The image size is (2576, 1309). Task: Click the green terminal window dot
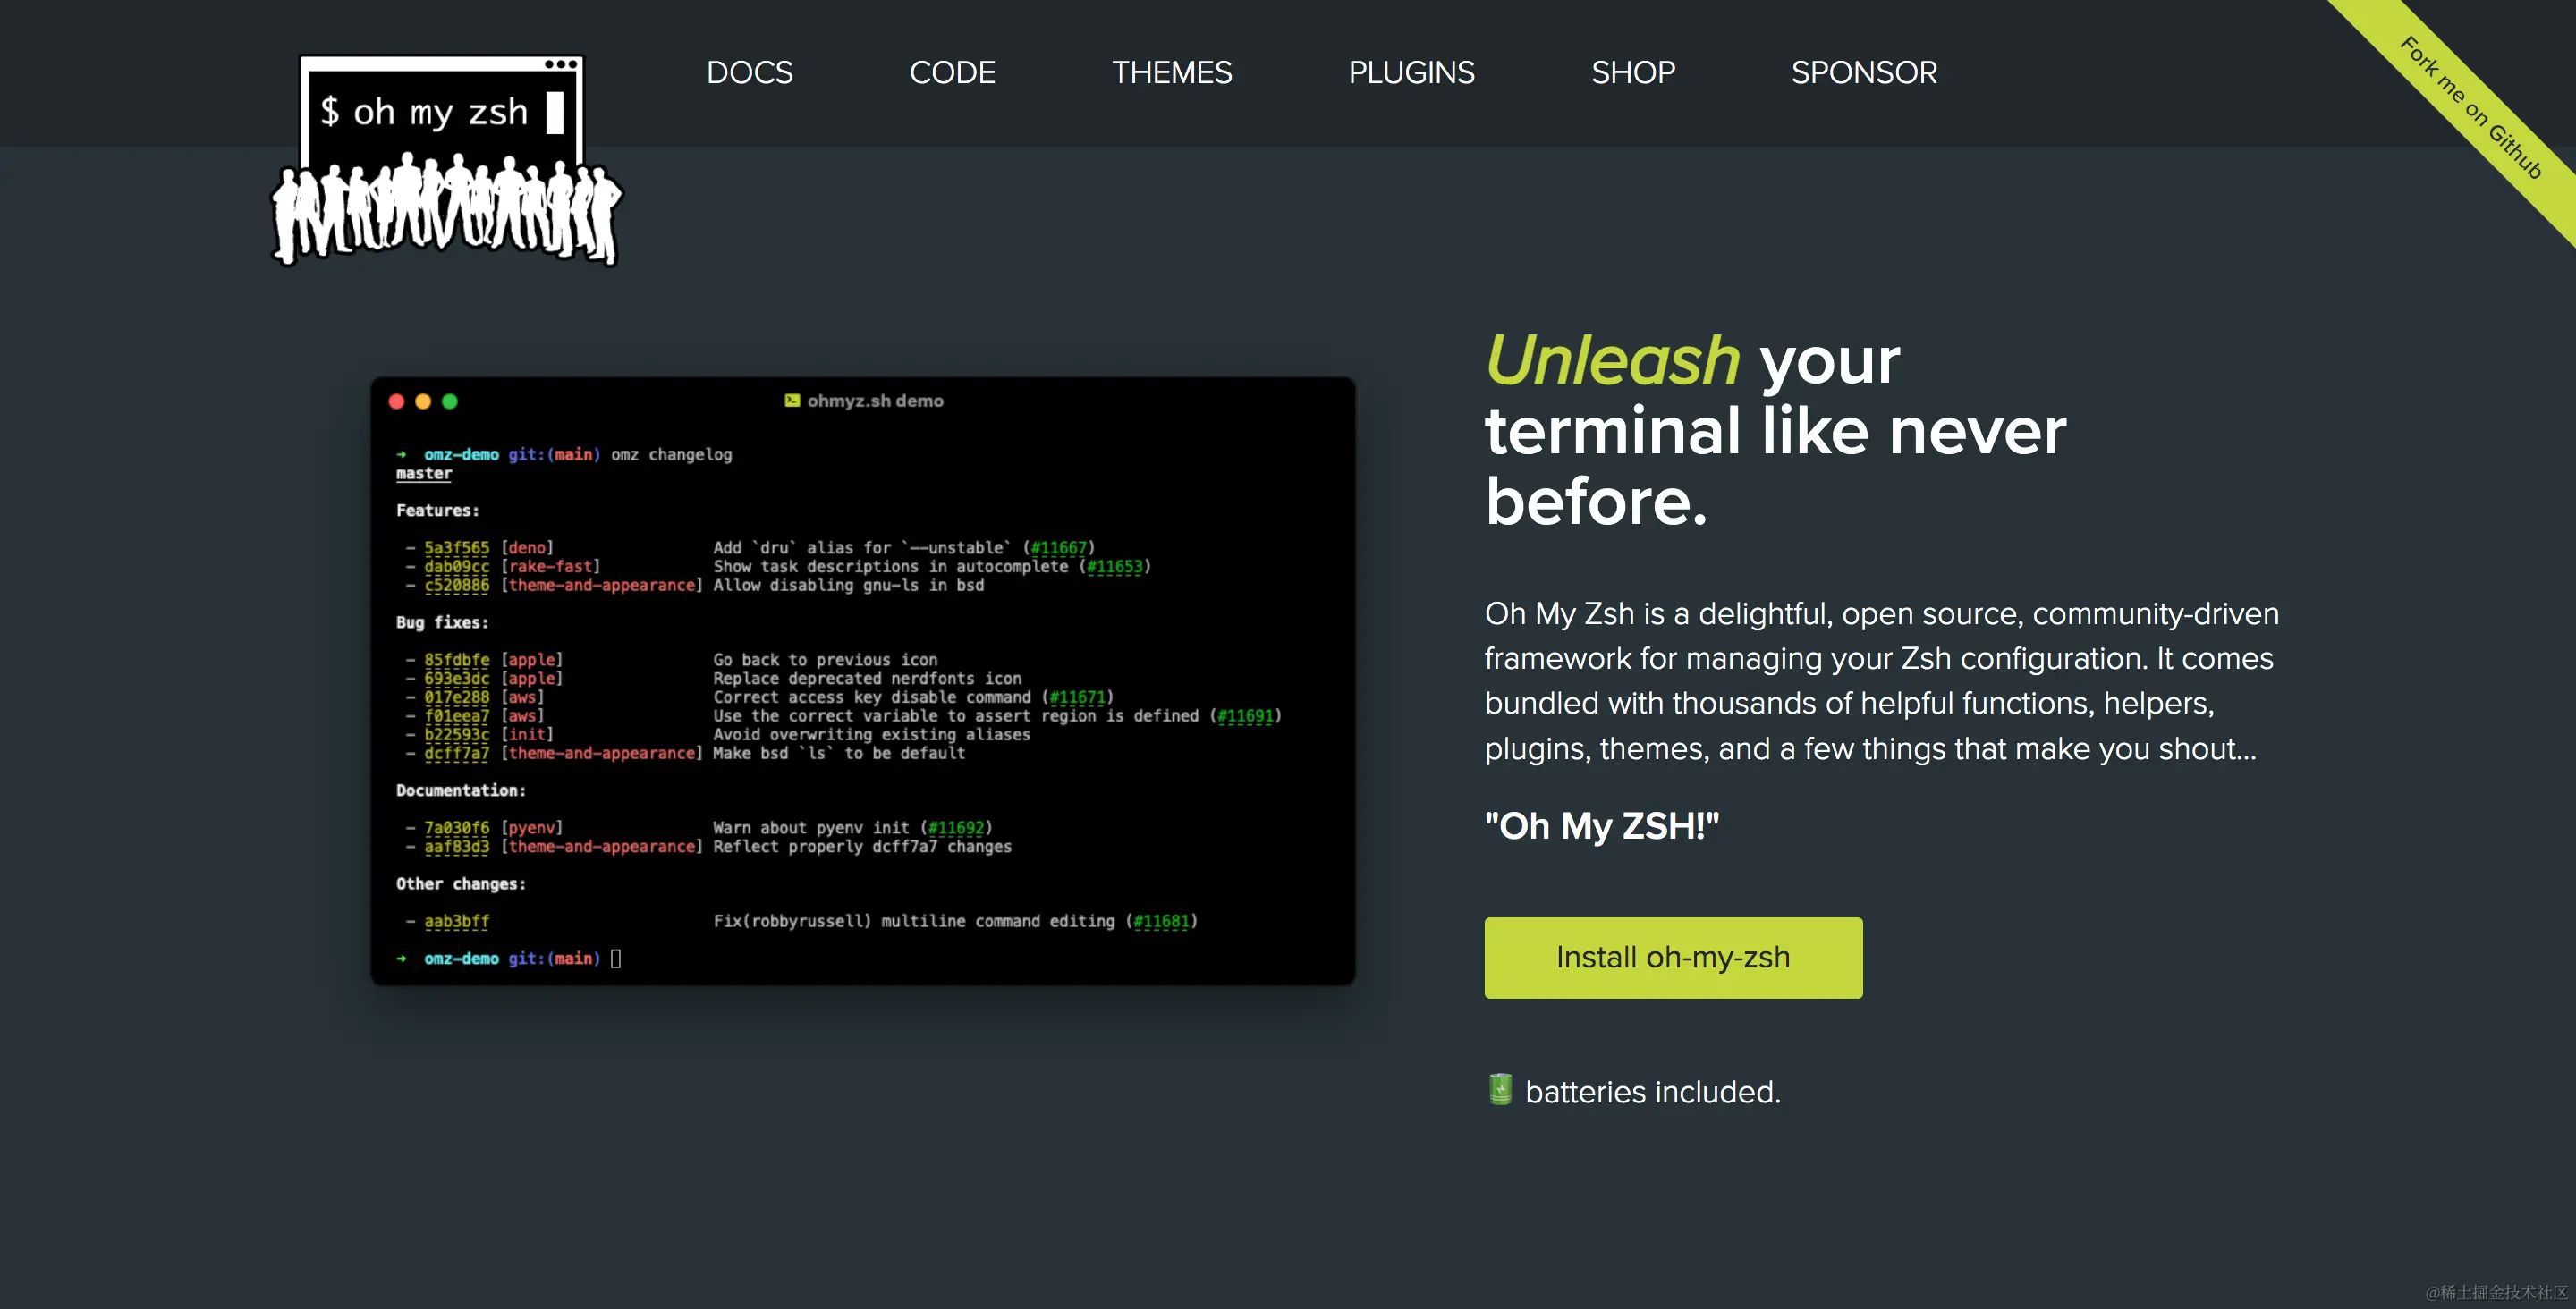coord(450,401)
